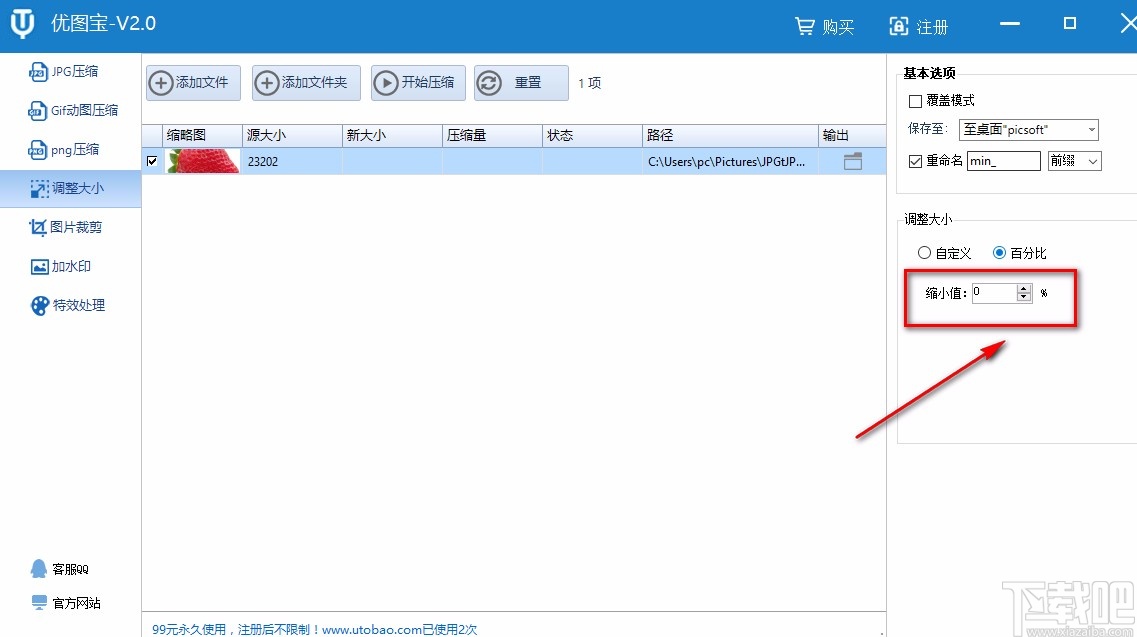1137x637 pixels.
Task: Enable the 覆盖模式 overwrite checkbox
Action: pyautogui.click(x=916, y=100)
